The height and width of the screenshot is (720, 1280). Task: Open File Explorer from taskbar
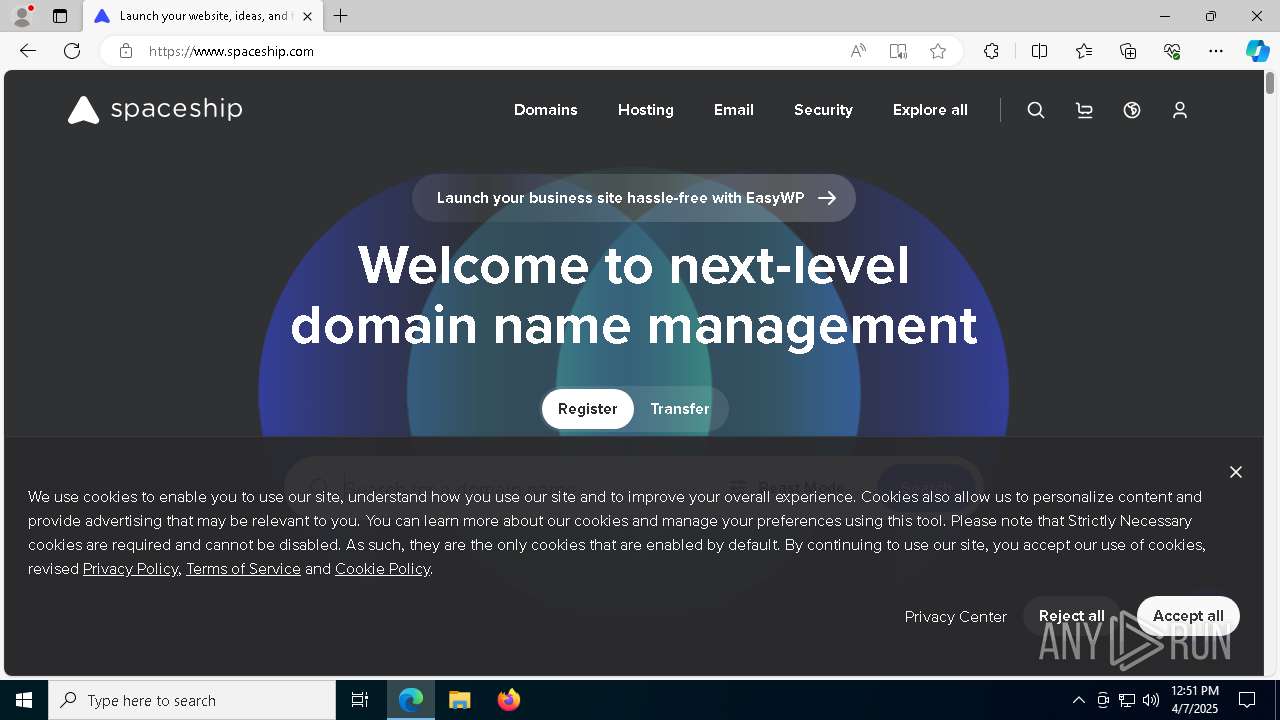tap(460, 700)
